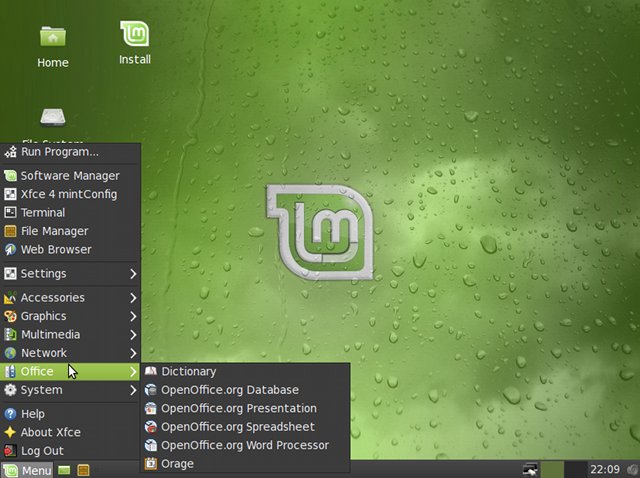The width and height of the screenshot is (640, 478).
Task: Expand the Network submenu arrow
Action: 133,353
